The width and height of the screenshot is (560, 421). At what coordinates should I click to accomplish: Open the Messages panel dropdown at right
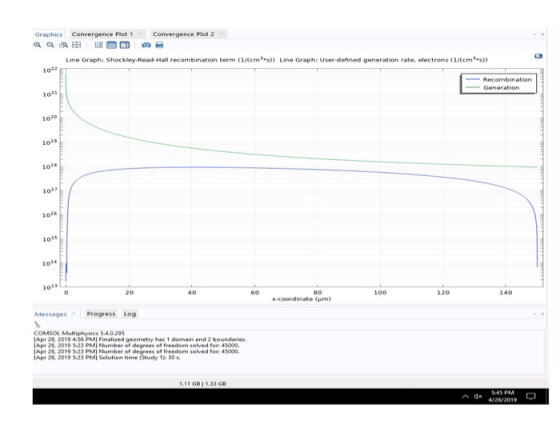click(535, 314)
